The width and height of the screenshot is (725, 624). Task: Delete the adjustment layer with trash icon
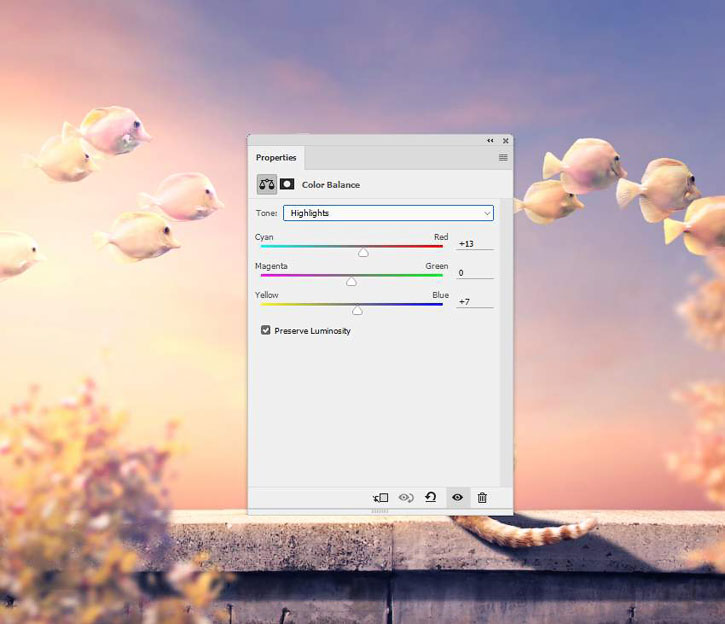482,498
